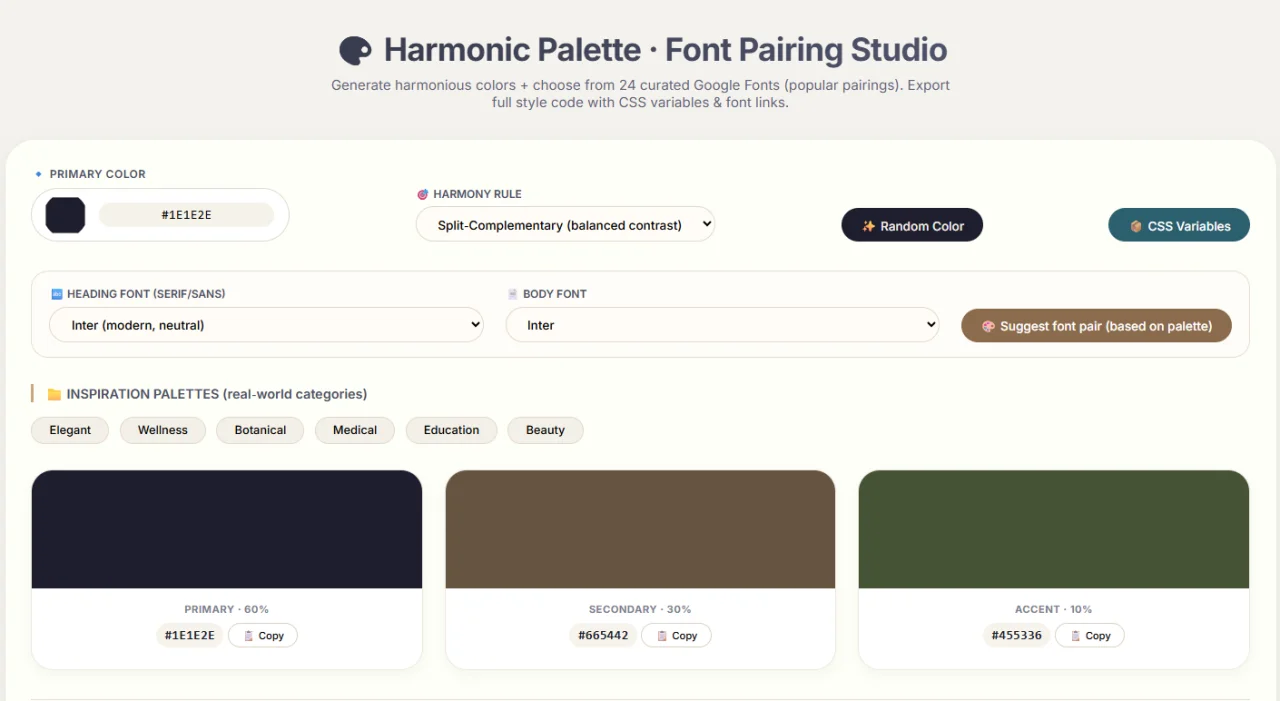The width and height of the screenshot is (1280, 701).
Task: Click Suggest font pair button
Action: coord(1096,326)
